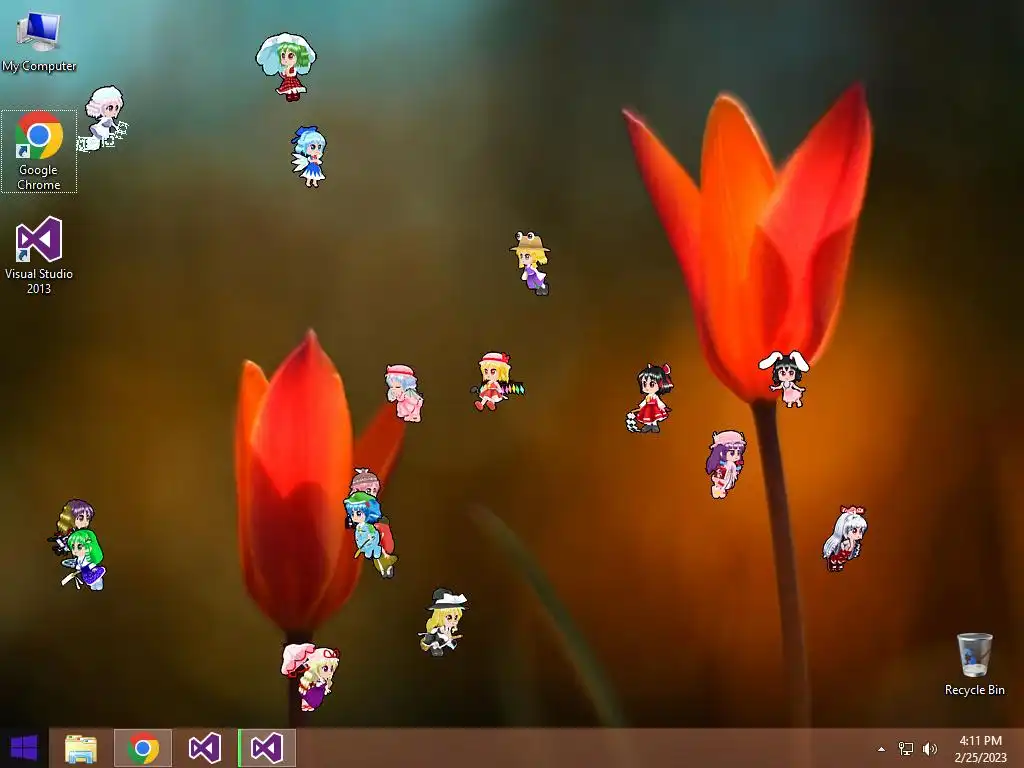Click the shrine maiden mascot in red outfit
The height and width of the screenshot is (768, 1024).
[650, 398]
